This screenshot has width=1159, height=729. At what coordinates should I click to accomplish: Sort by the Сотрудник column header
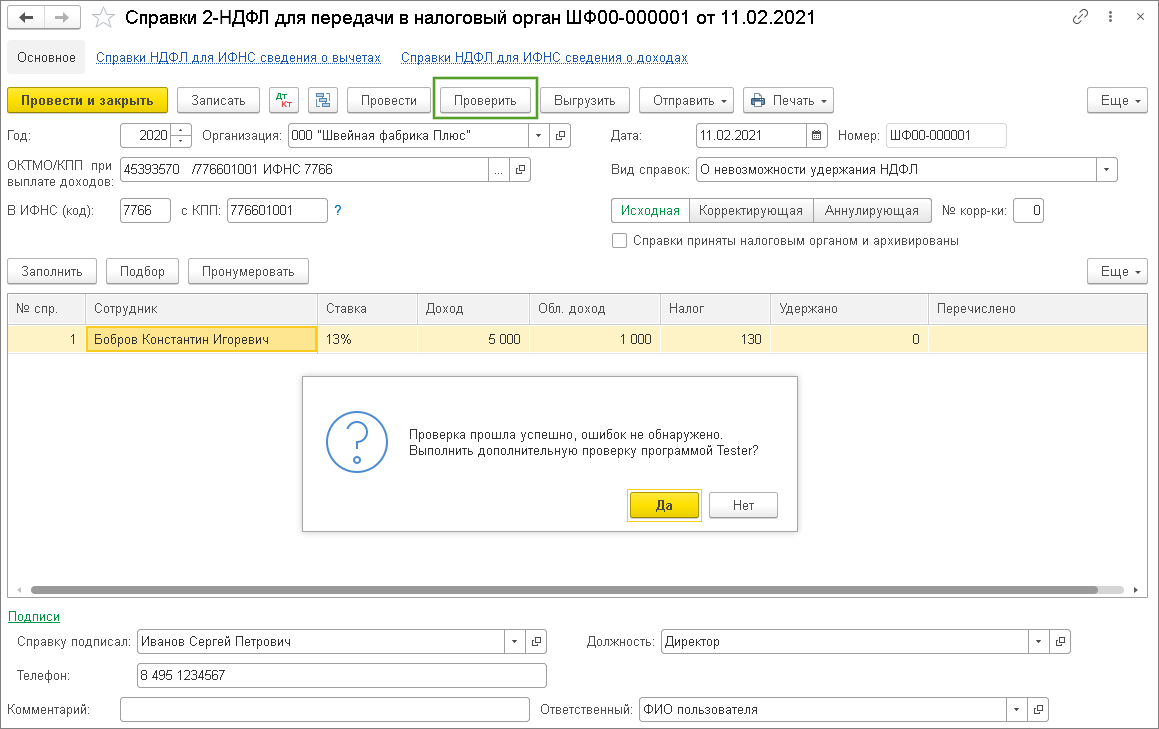(x=201, y=308)
